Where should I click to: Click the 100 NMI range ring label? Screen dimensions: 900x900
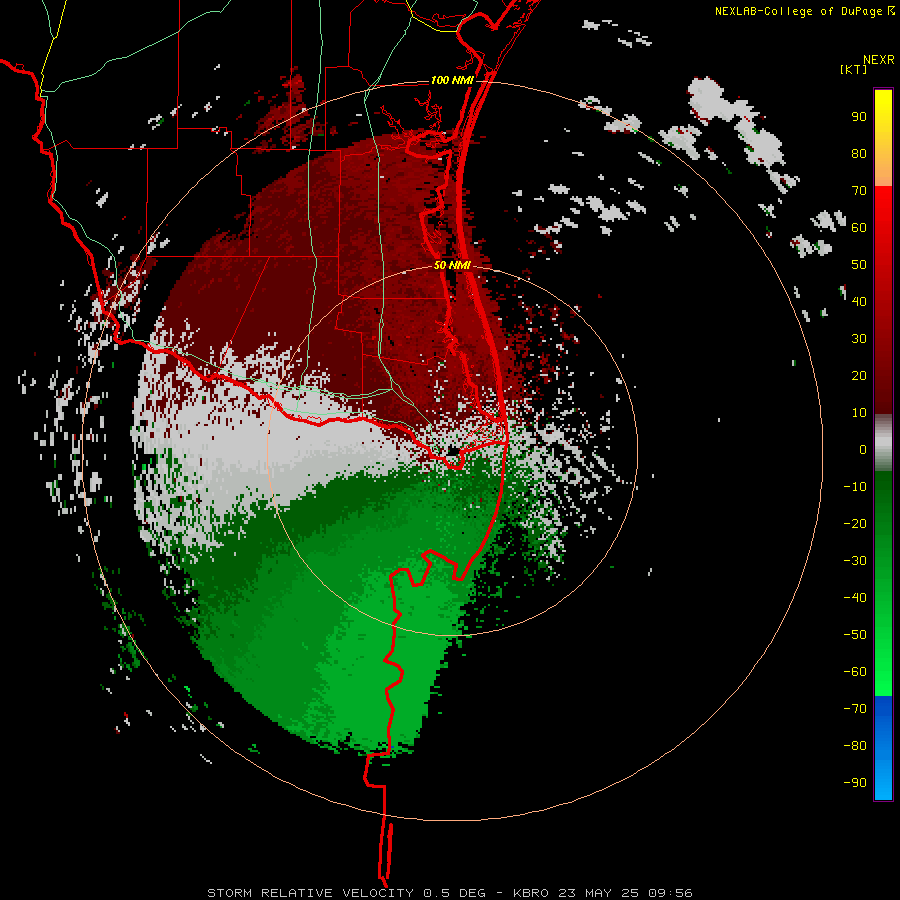[452, 80]
